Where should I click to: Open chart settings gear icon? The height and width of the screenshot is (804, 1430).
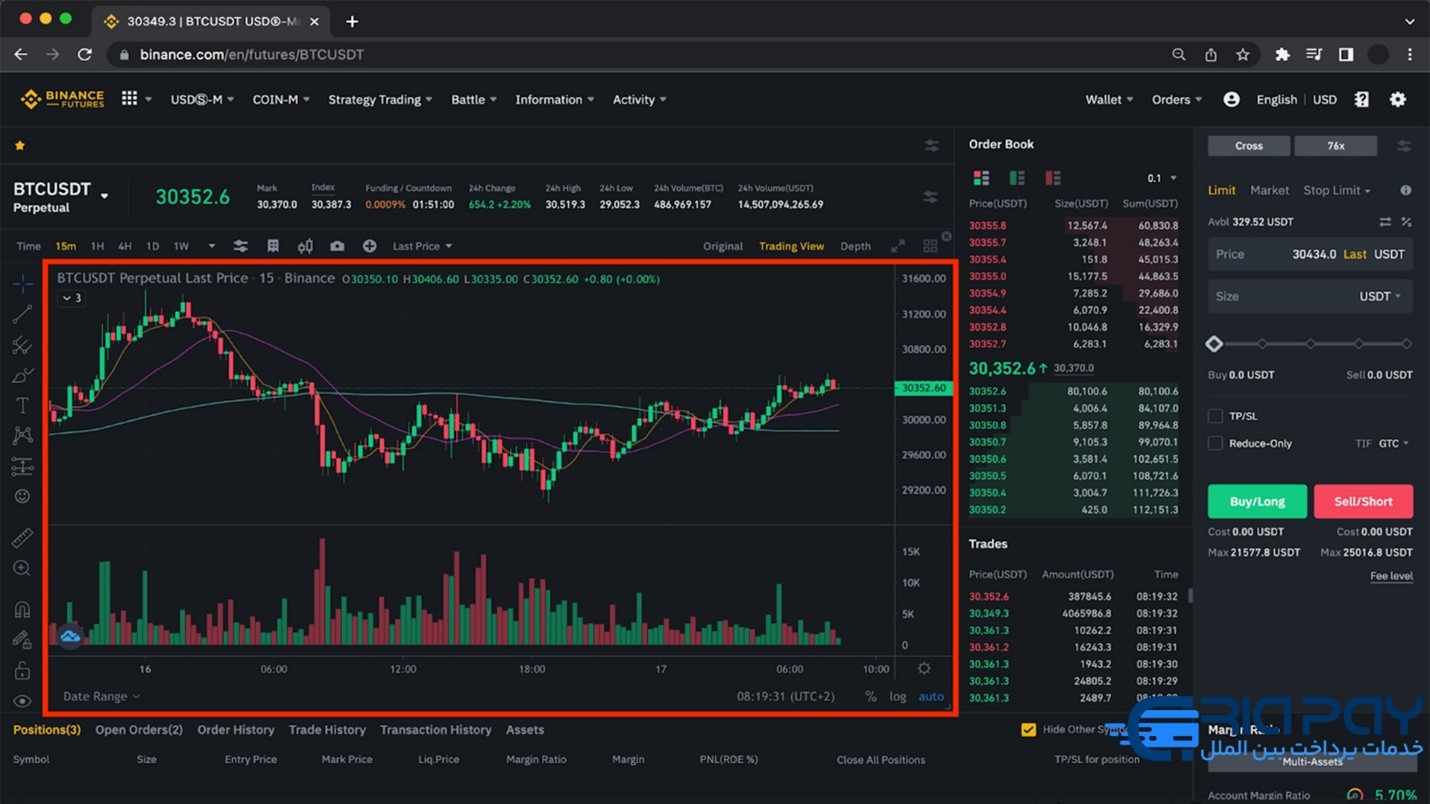pyautogui.click(x=924, y=669)
